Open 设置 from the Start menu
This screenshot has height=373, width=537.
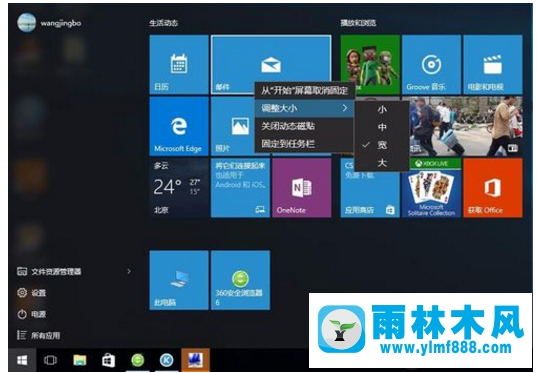pos(32,293)
